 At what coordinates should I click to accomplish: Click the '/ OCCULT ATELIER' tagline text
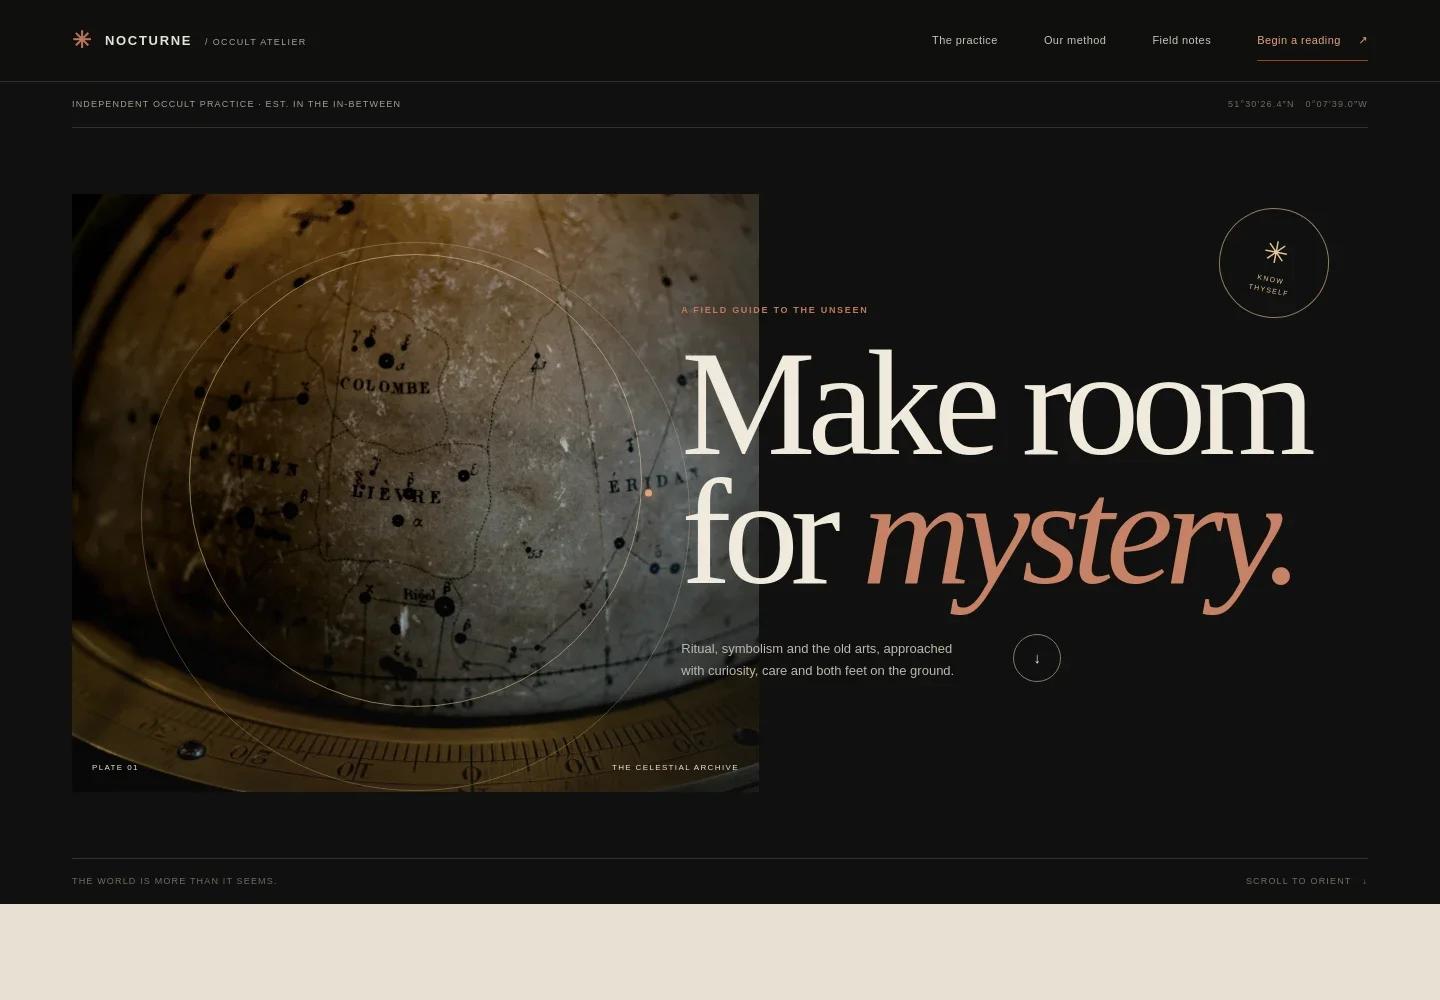(x=255, y=42)
